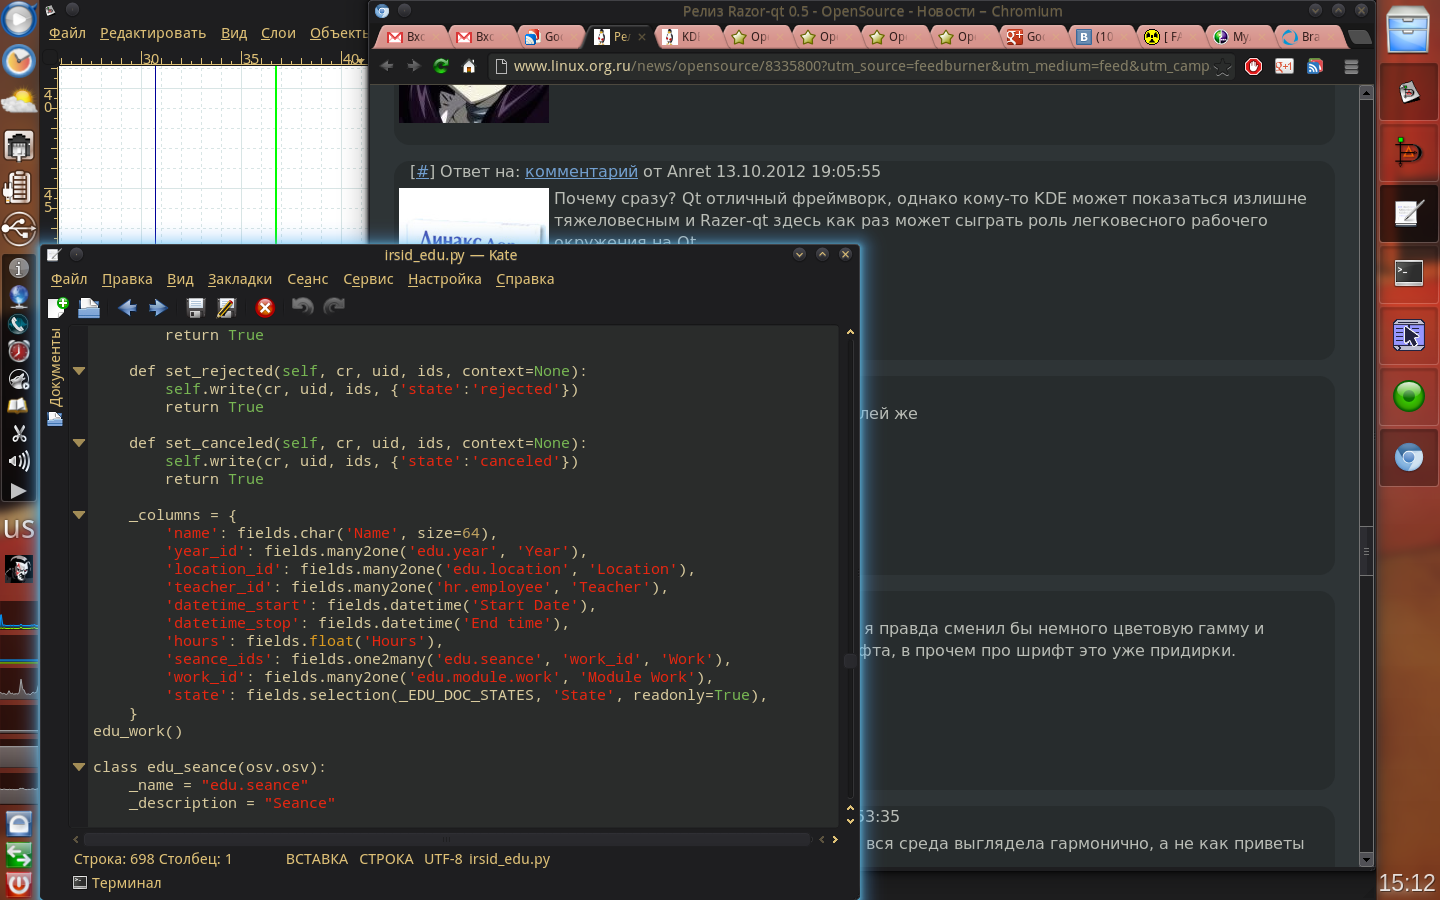Click the Undo icon in Kate toolbar
1440x900 pixels.
[x=302, y=306]
